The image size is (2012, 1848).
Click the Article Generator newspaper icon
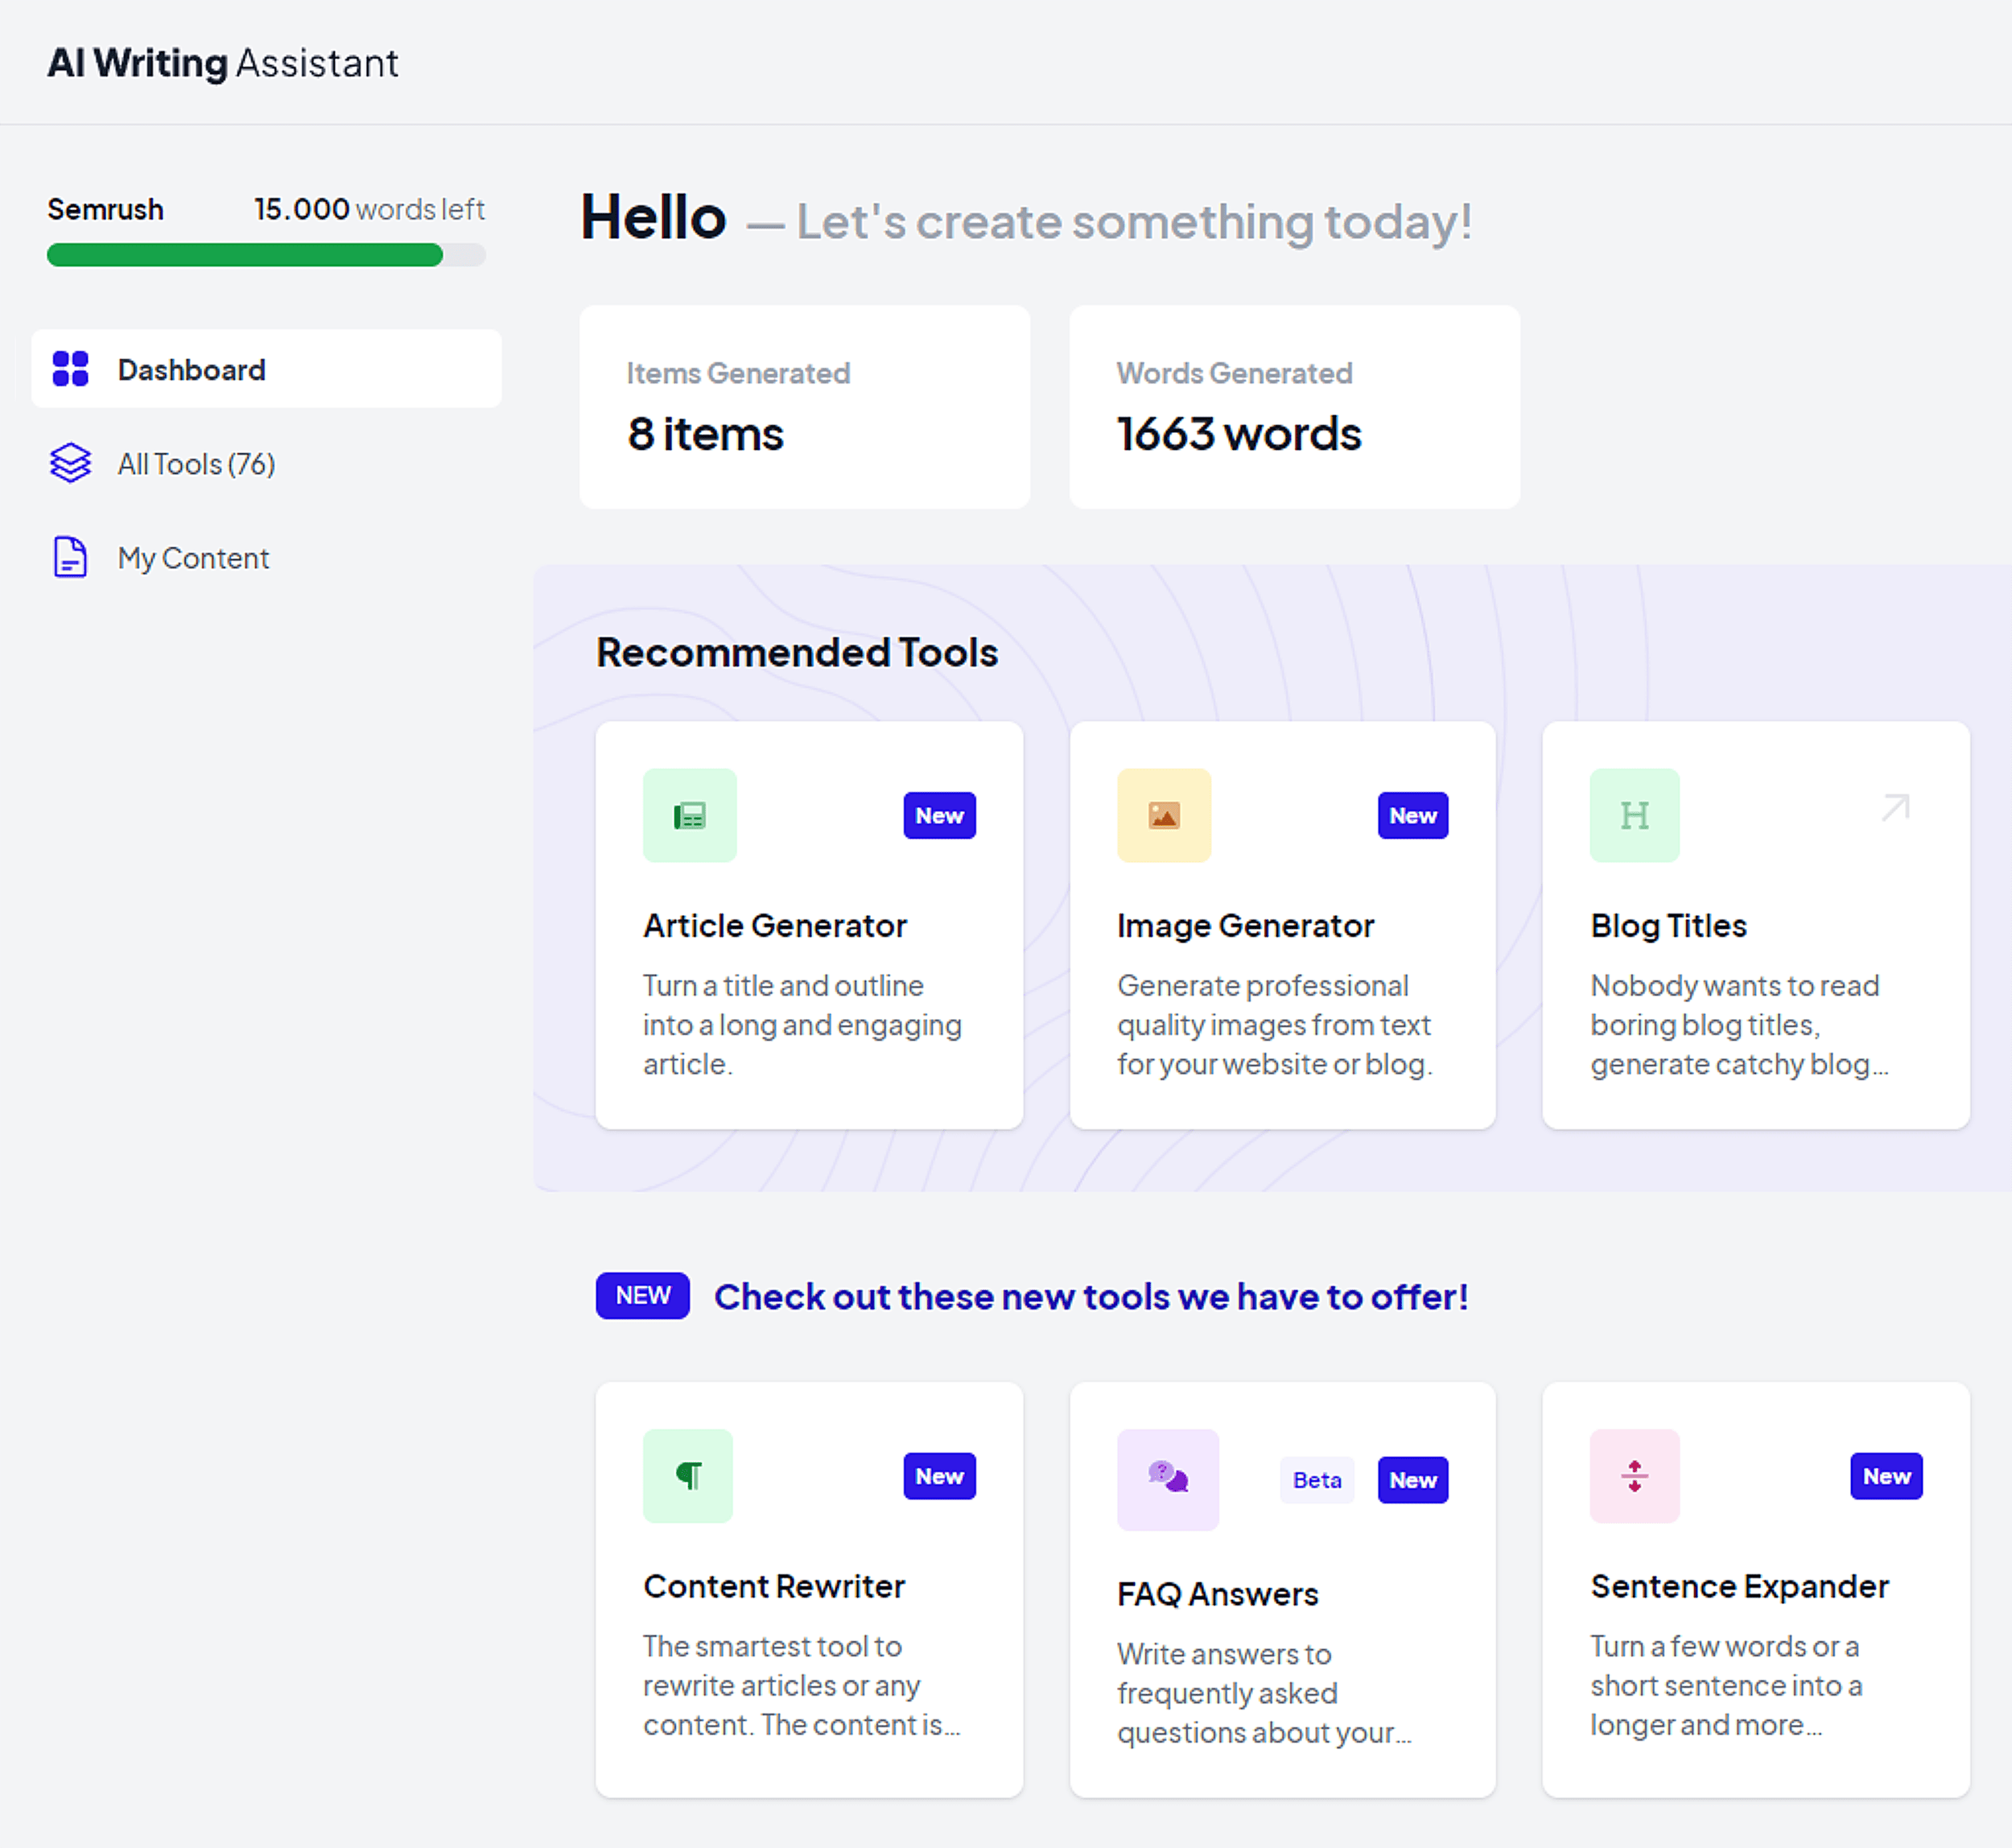coord(690,815)
